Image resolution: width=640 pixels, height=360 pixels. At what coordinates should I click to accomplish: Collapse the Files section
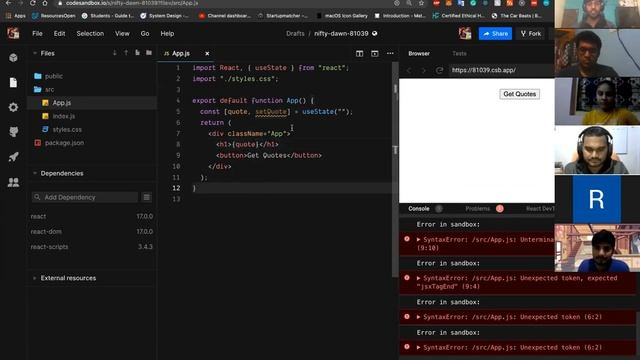(35, 53)
